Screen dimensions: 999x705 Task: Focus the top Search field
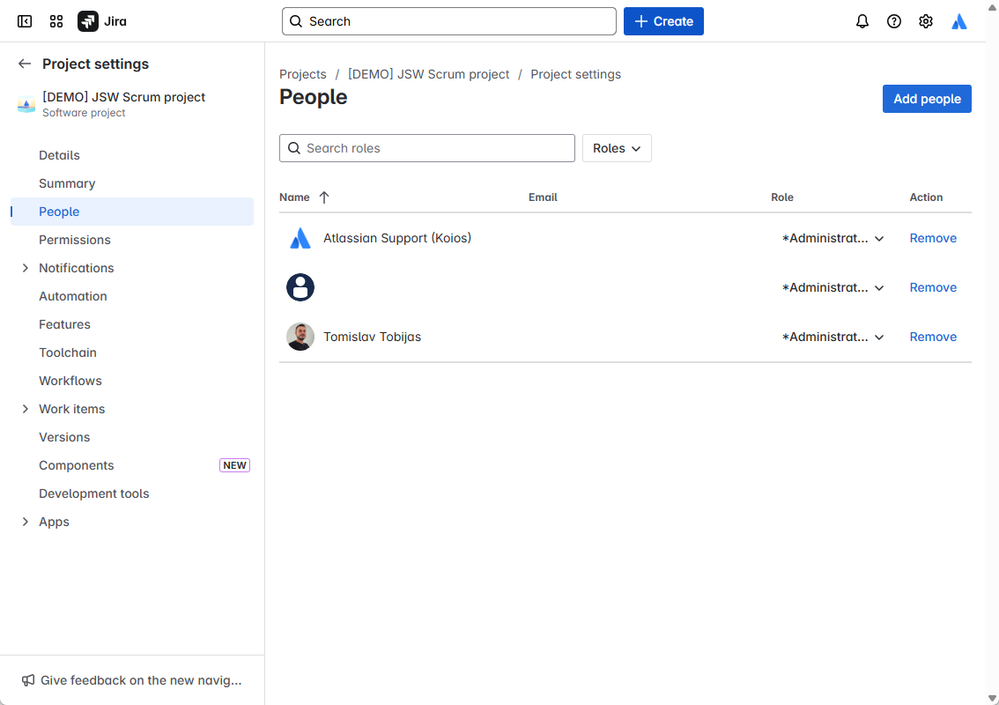point(449,22)
